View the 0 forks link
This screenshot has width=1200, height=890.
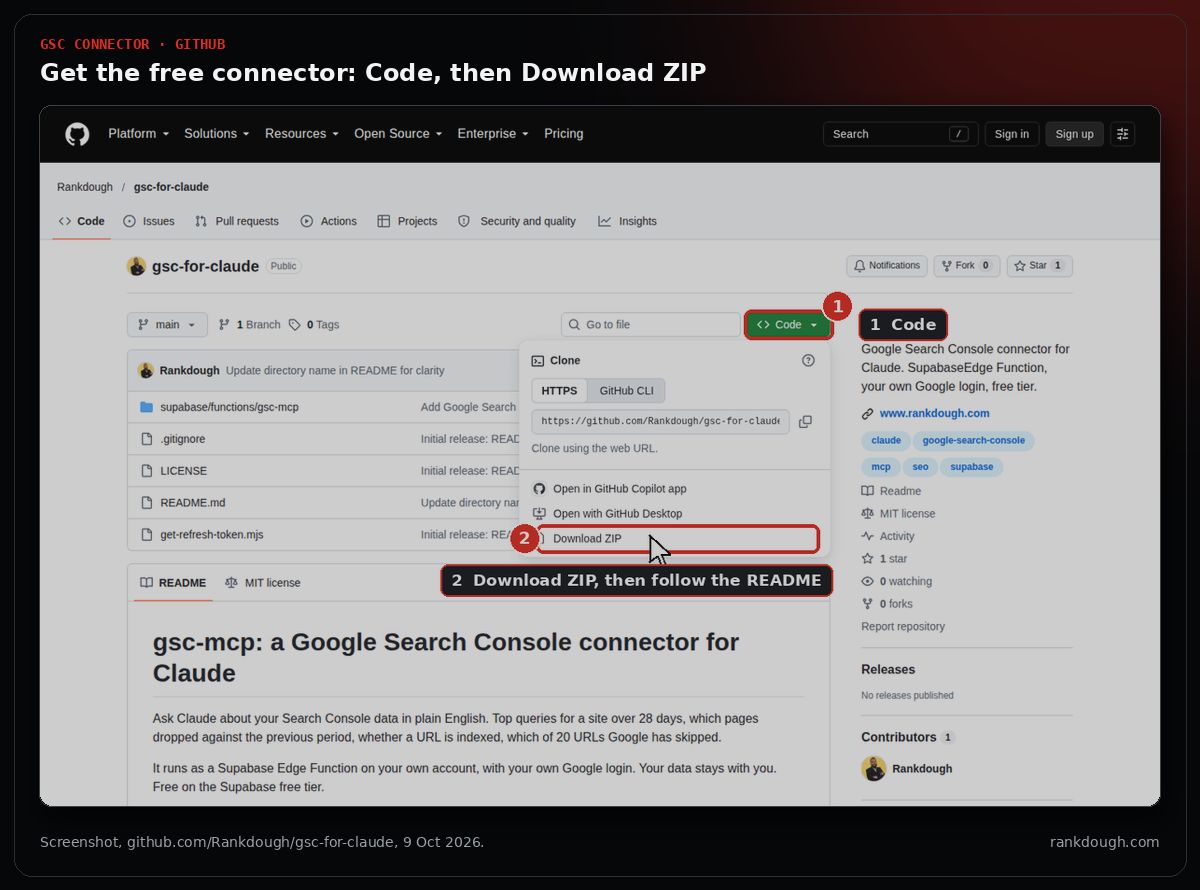coord(887,604)
